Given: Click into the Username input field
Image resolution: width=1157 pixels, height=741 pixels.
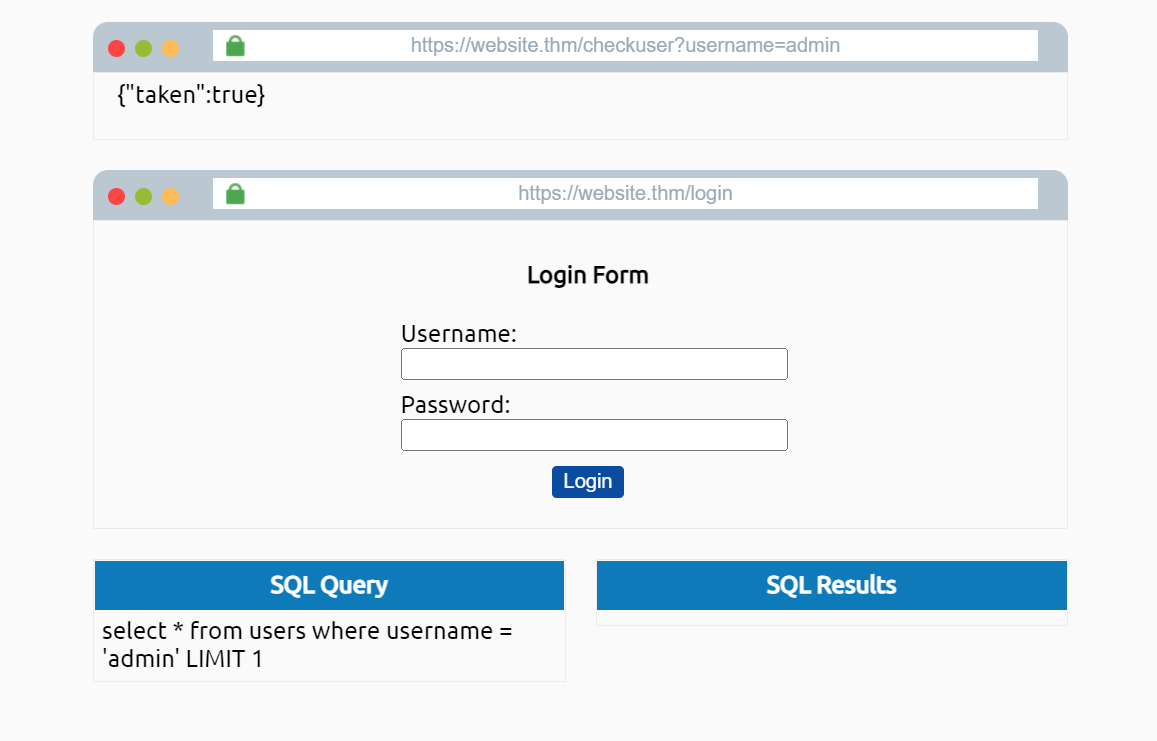Looking at the screenshot, I should (594, 364).
